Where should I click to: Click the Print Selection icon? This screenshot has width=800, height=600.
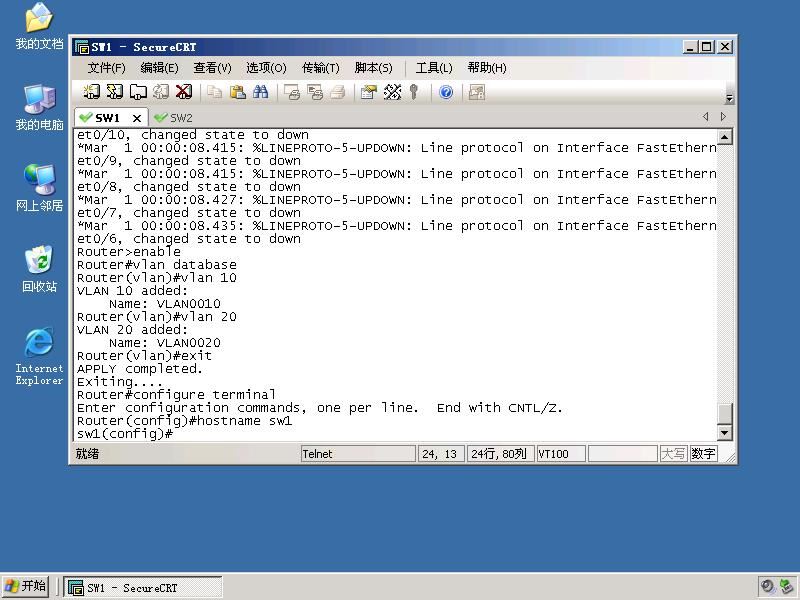(315, 92)
